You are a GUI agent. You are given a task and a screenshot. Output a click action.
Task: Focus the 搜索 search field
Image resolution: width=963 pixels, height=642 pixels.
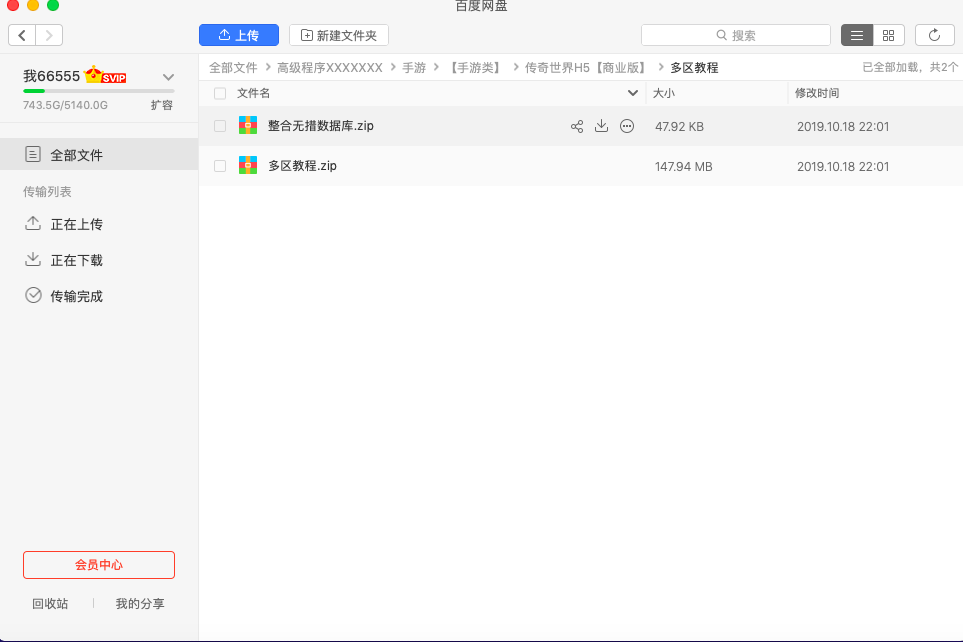[x=736, y=35]
